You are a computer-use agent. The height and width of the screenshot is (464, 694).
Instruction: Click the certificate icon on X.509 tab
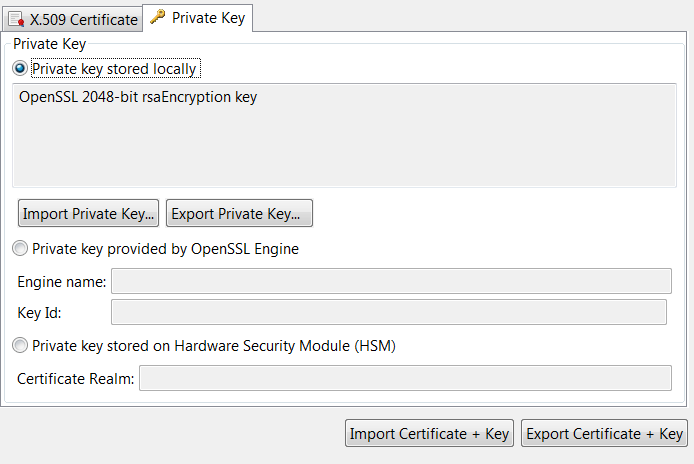pyautogui.click(x=16, y=20)
